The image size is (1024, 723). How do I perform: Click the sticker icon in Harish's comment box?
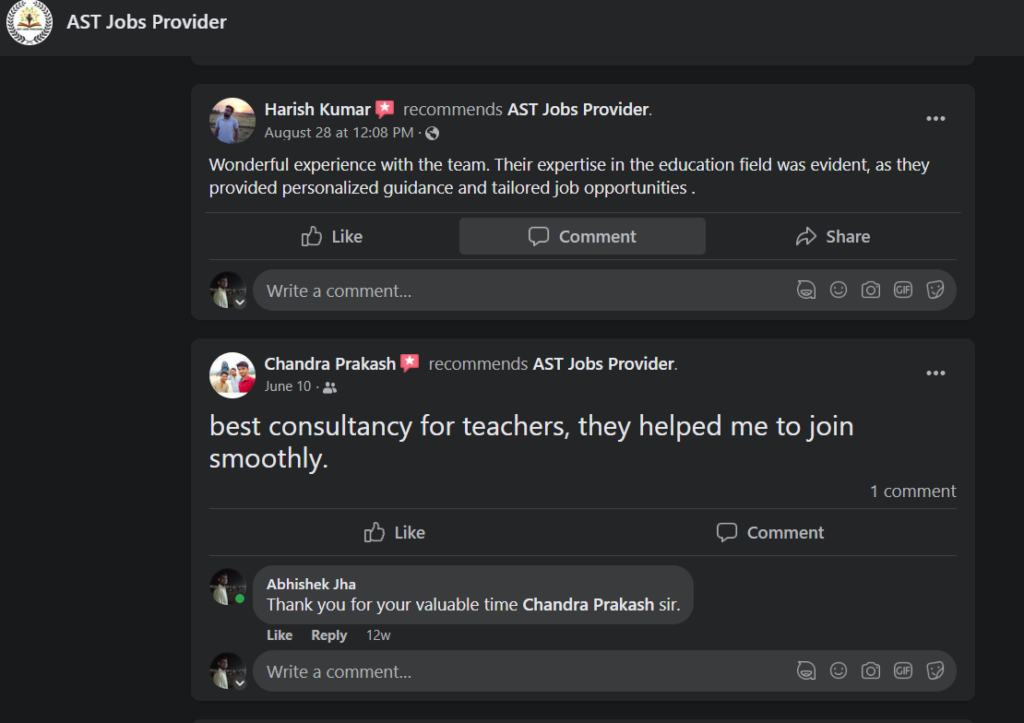click(x=935, y=290)
